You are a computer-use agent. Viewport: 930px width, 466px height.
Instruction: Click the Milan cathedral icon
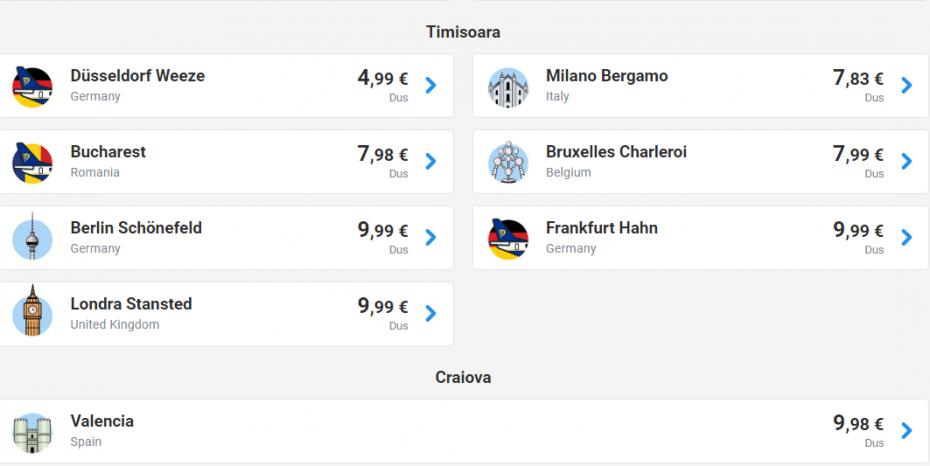tap(508, 88)
